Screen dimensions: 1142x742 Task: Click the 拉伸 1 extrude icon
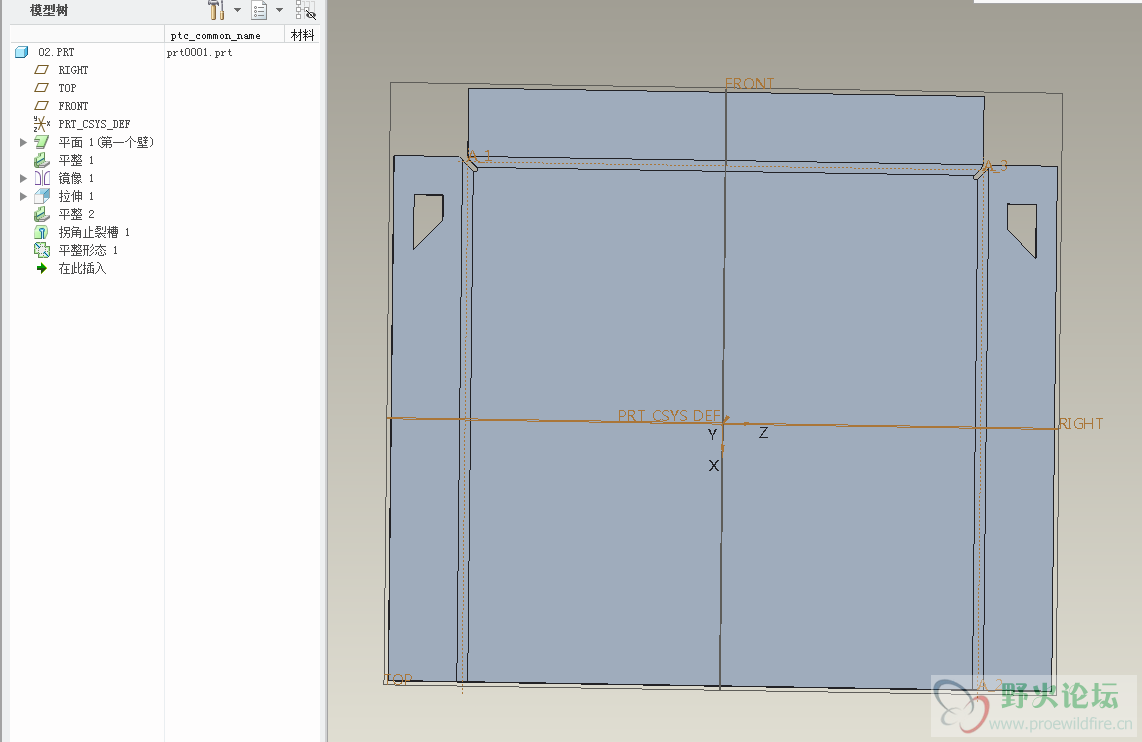[42, 196]
